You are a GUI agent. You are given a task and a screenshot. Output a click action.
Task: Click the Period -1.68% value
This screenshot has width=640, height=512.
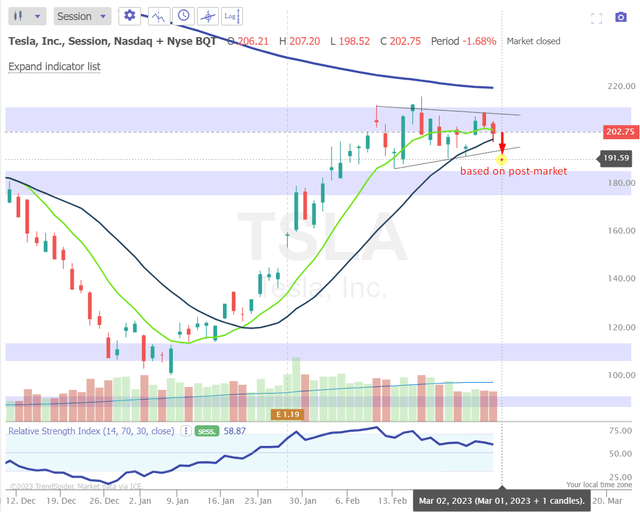tap(464, 41)
